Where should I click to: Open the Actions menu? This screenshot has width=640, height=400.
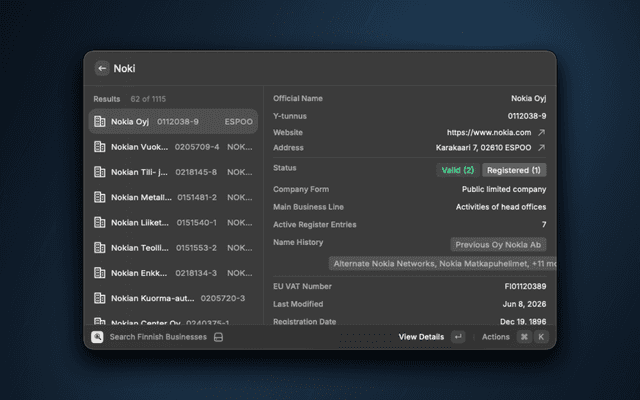[x=496, y=337]
